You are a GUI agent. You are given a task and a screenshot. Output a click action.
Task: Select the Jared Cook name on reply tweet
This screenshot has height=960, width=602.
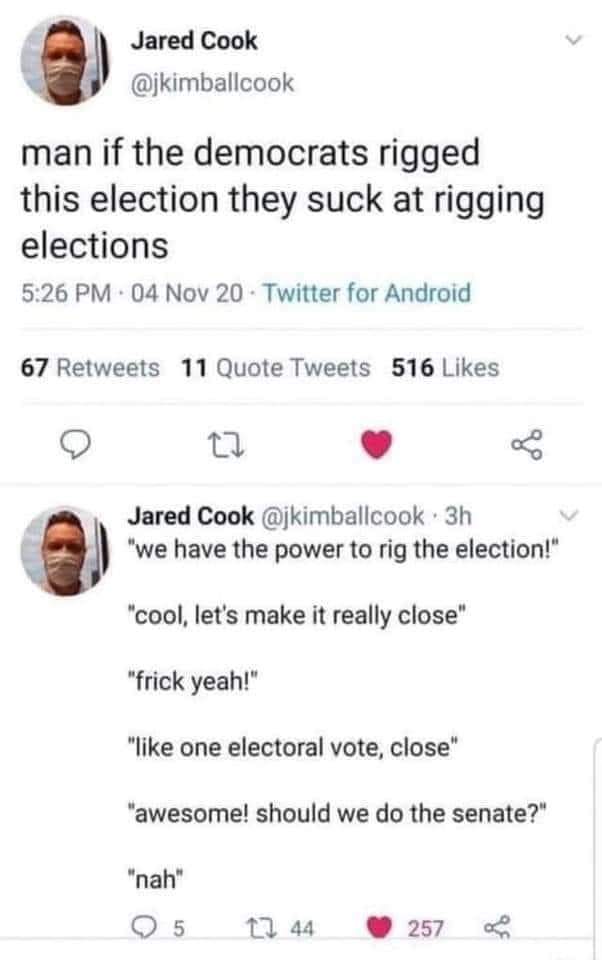click(x=190, y=516)
